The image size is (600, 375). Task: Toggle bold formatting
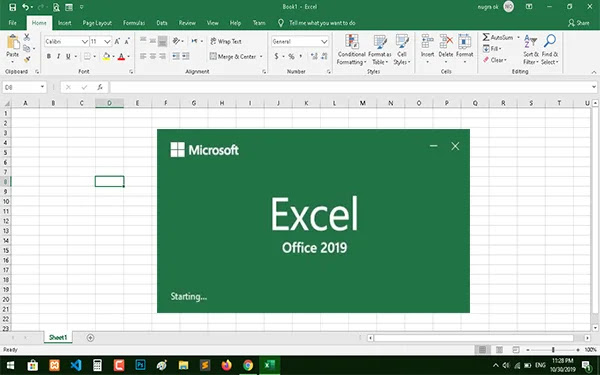click(x=49, y=56)
